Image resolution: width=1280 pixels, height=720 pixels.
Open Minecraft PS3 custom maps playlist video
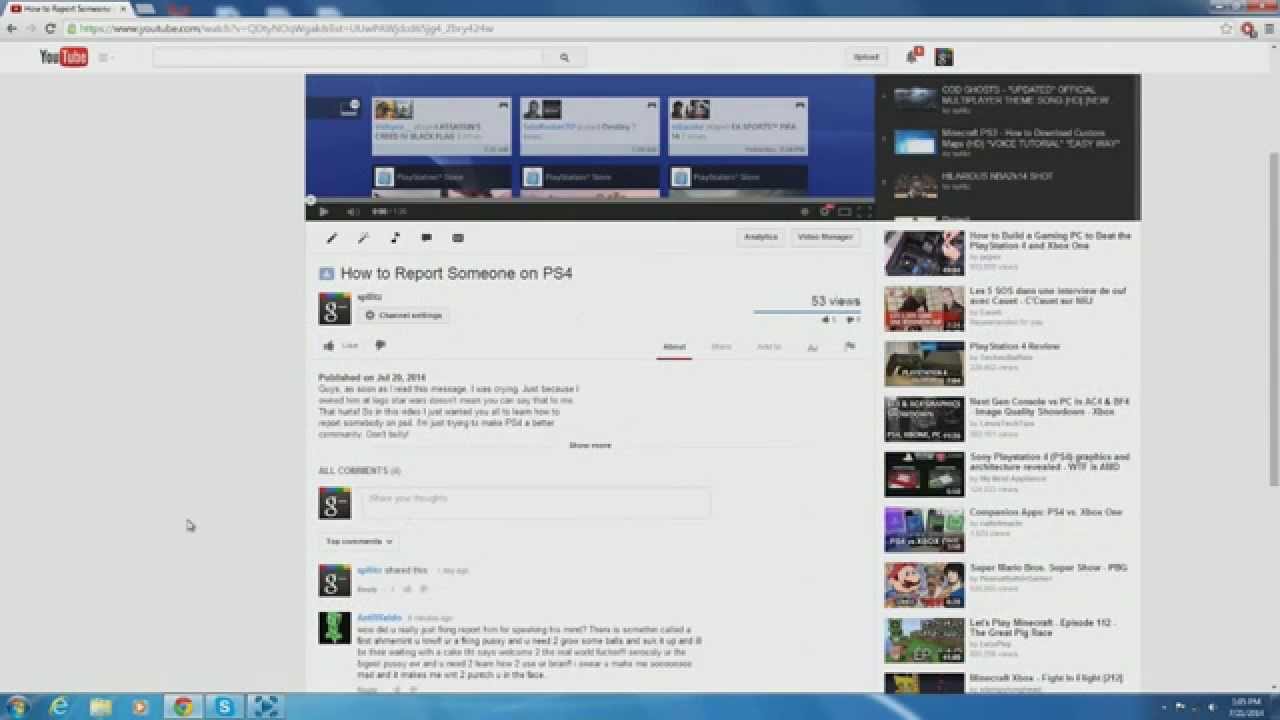pyautogui.click(x=1010, y=142)
